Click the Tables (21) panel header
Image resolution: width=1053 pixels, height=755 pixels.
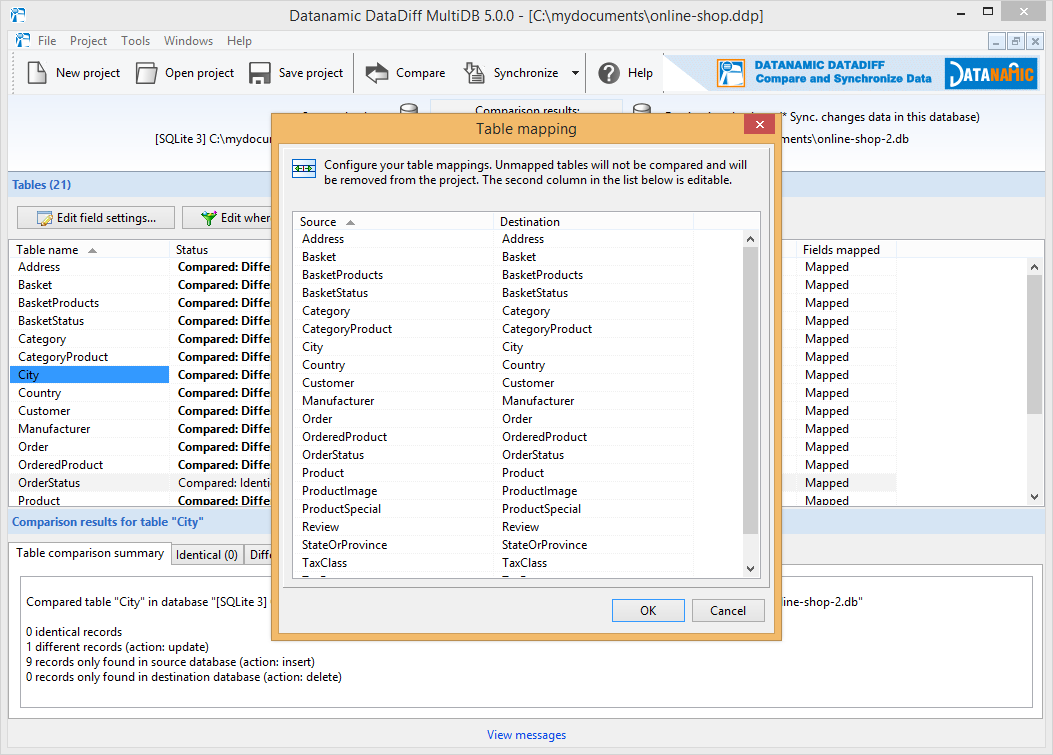click(x=42, y=185)
